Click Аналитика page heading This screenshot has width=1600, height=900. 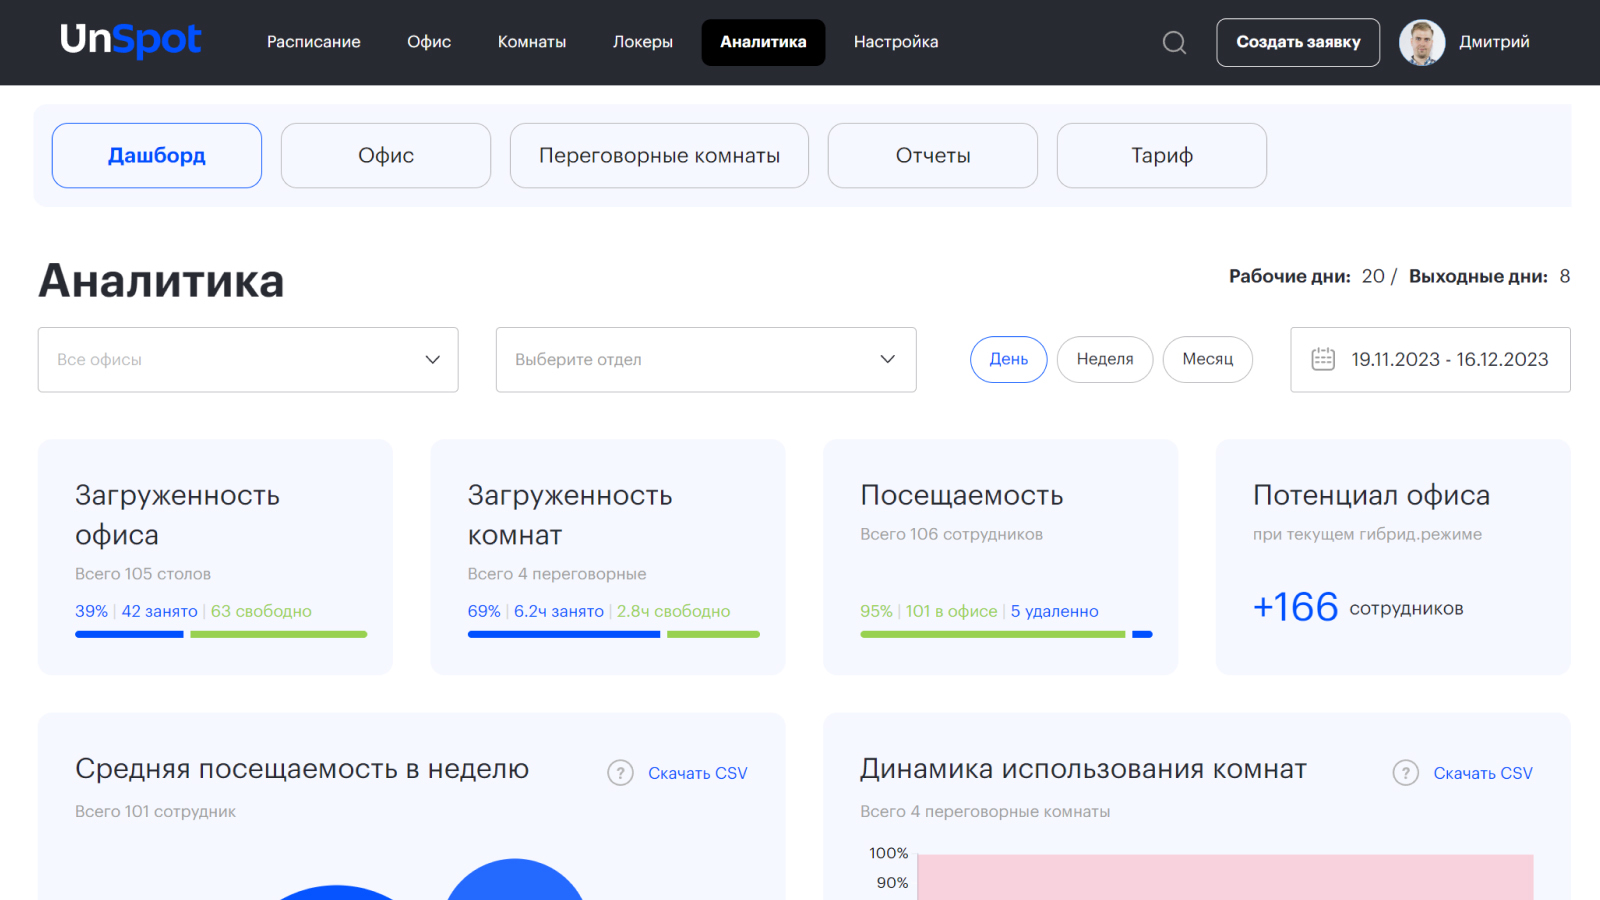tap(161, 280)
